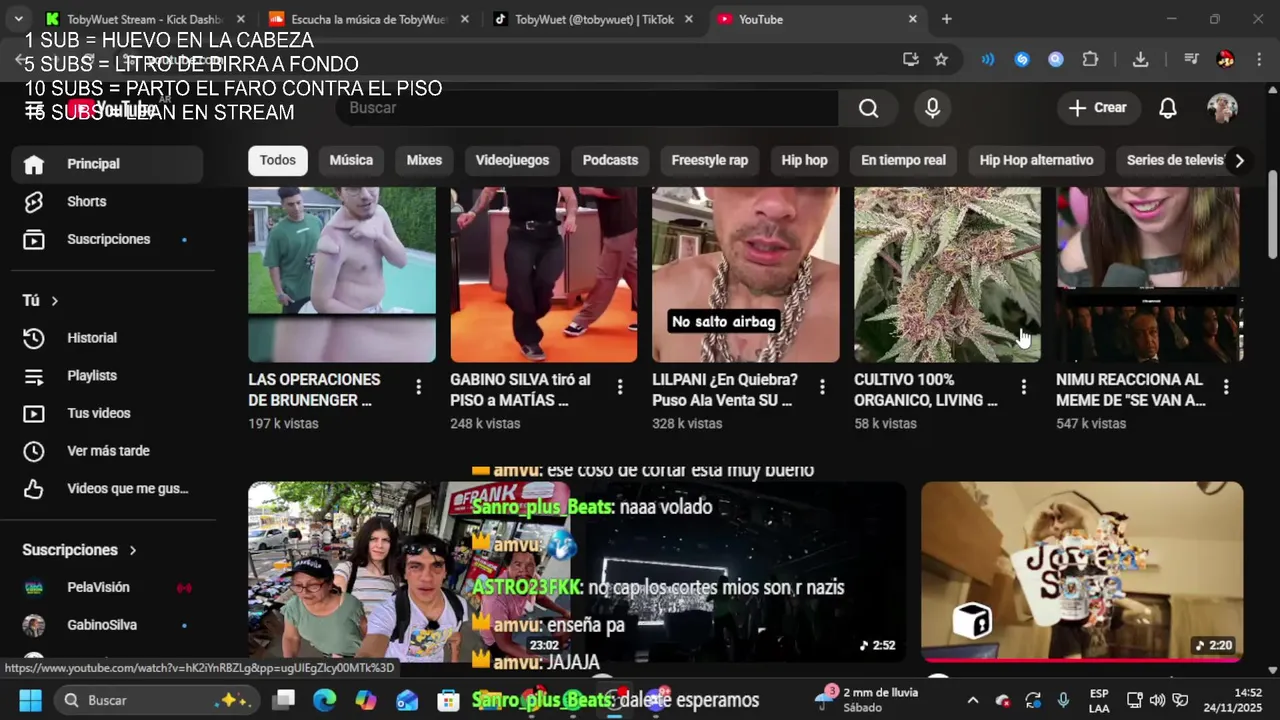Select Hip hop filter chip
The height and width of the screenshot is (720, 1280).
804,160
